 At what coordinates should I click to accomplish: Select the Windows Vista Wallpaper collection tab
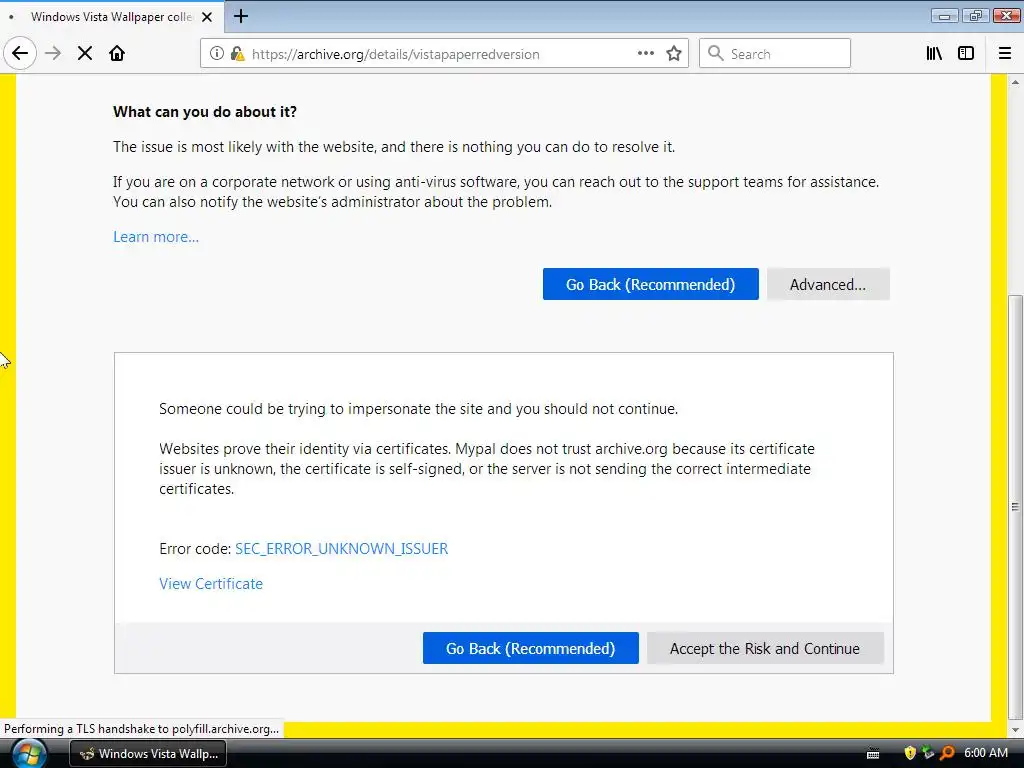pos(112,17)
